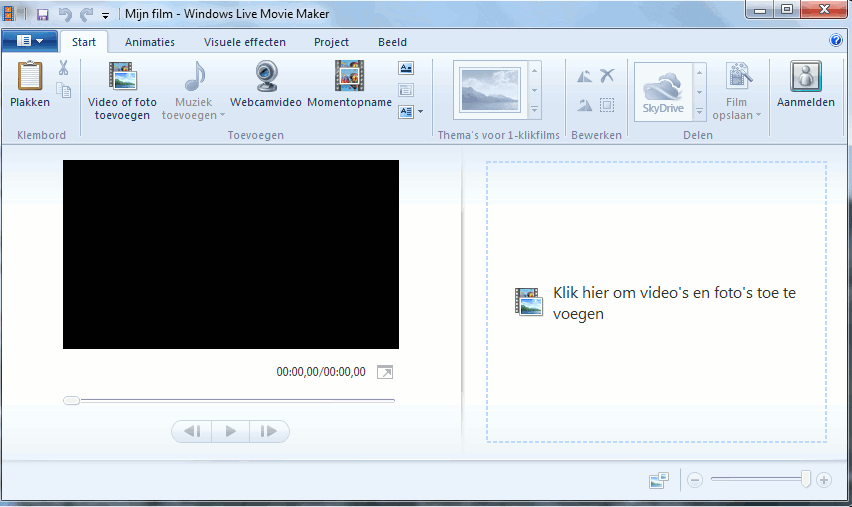
Task: Click the copy icon in Klembord
Action: 64,90
